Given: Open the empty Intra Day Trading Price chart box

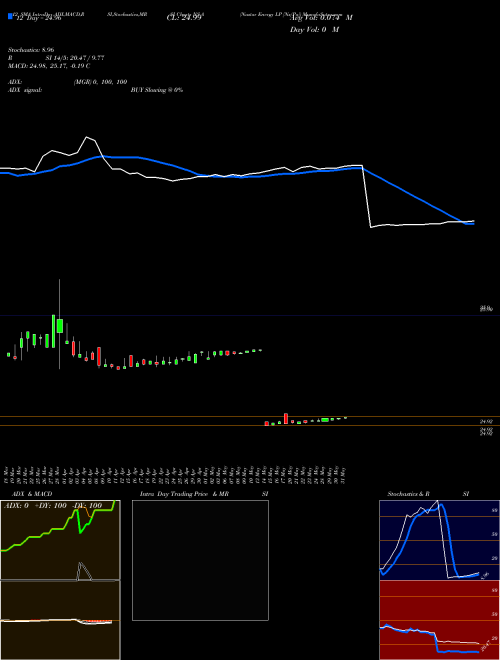Looking at the screenshot, I should 200,560.
